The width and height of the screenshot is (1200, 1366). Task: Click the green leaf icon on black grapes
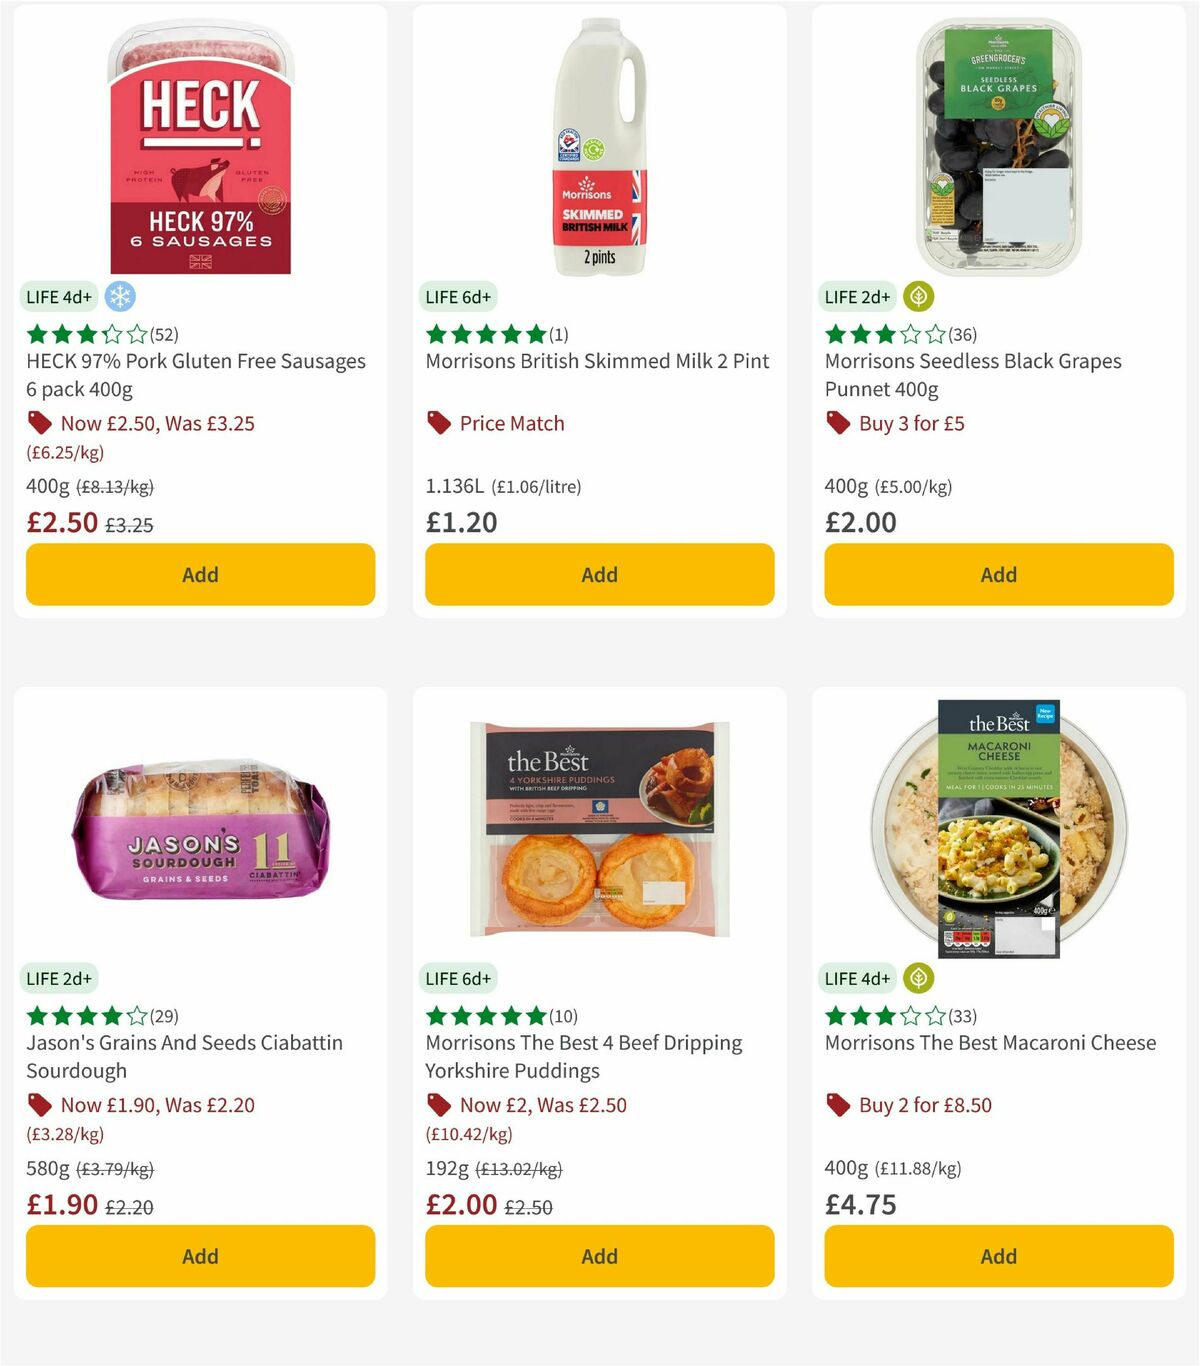[916, 296]
